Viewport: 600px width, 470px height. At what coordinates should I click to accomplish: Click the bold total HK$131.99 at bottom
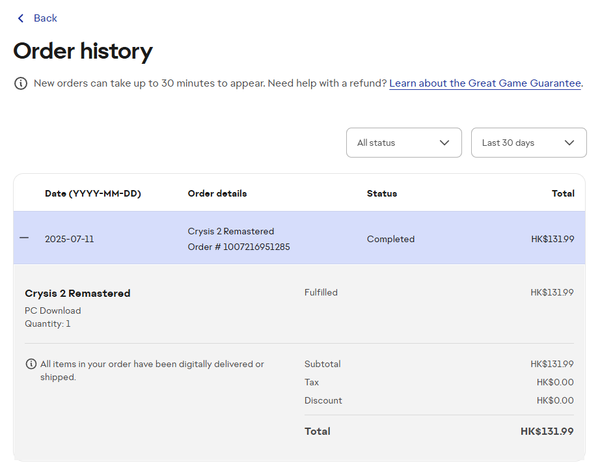547,431
